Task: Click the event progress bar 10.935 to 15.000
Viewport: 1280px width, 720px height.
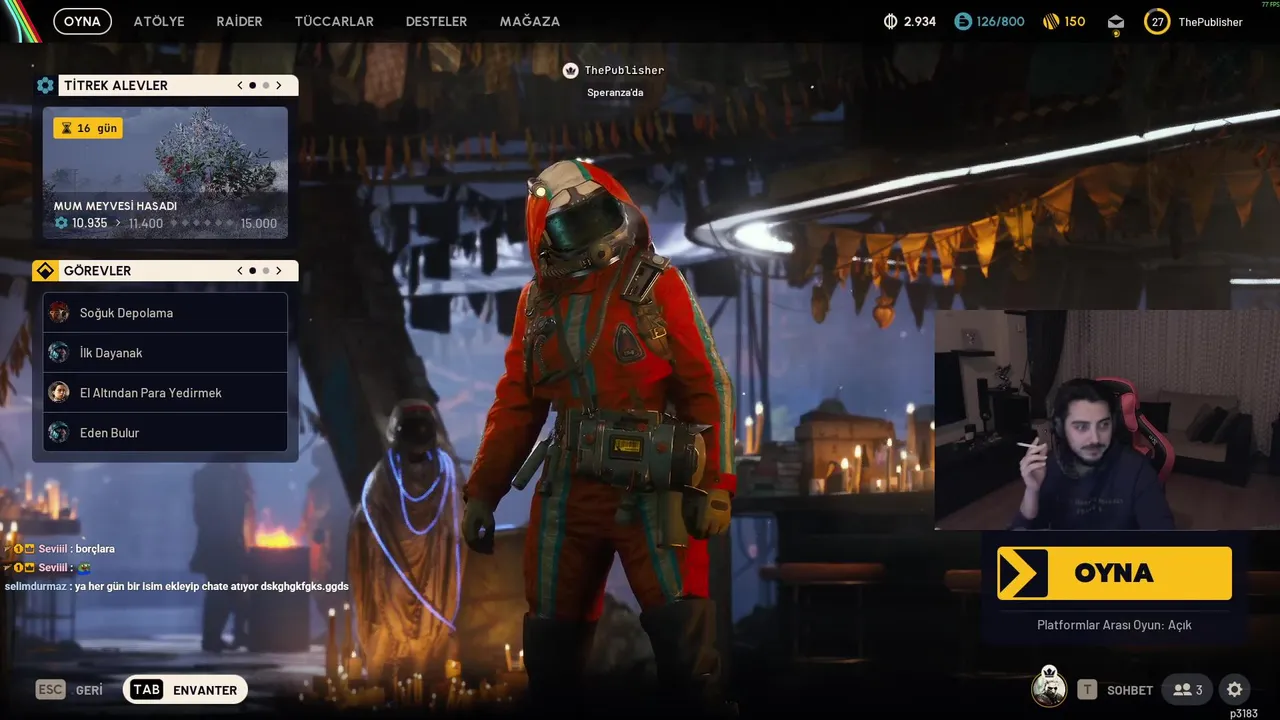Action: coord(165,223)
